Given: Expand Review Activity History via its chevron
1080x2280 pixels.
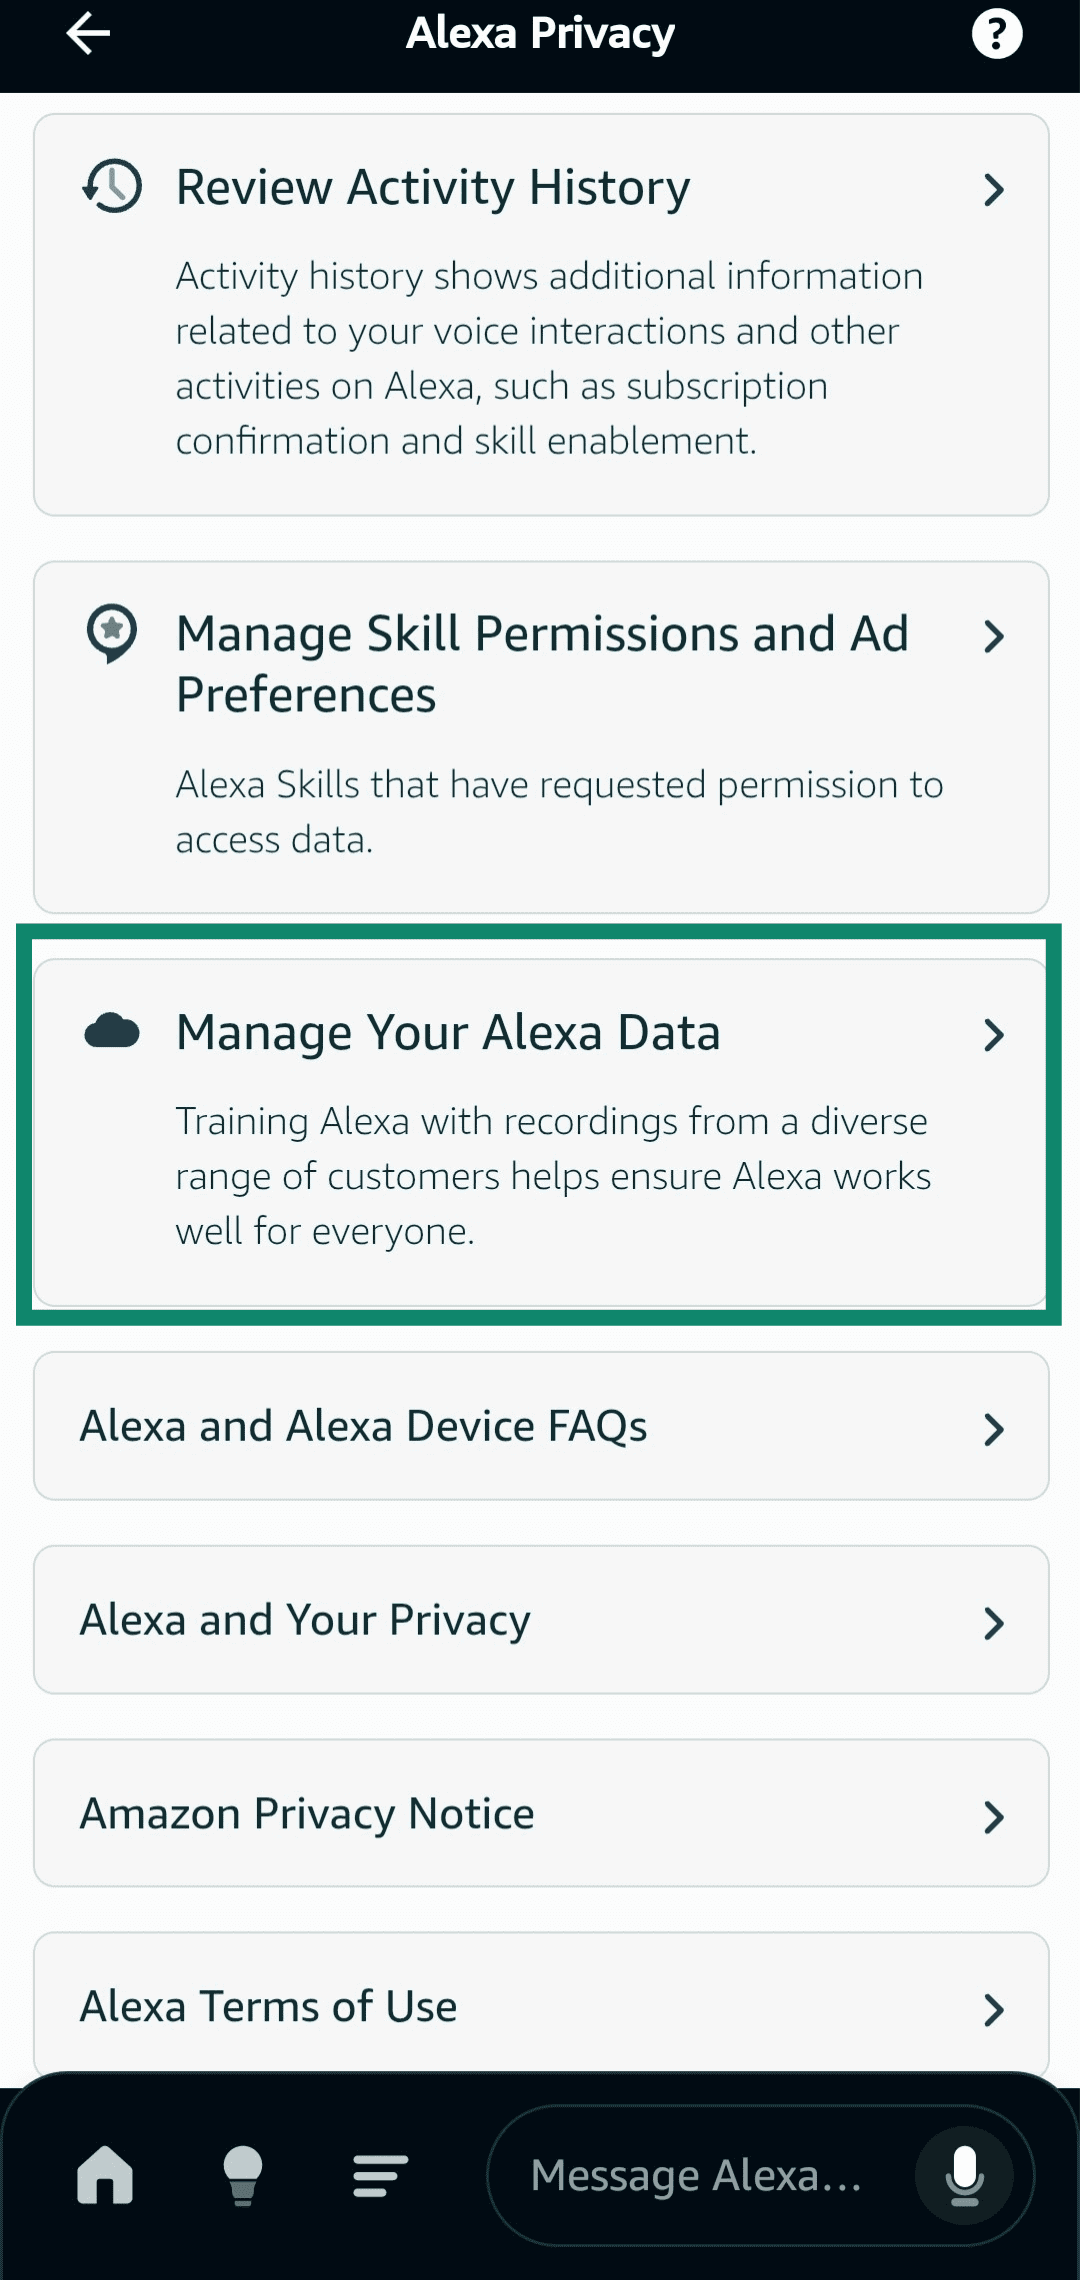Looking at the screenshot, I should pos(993,189).
